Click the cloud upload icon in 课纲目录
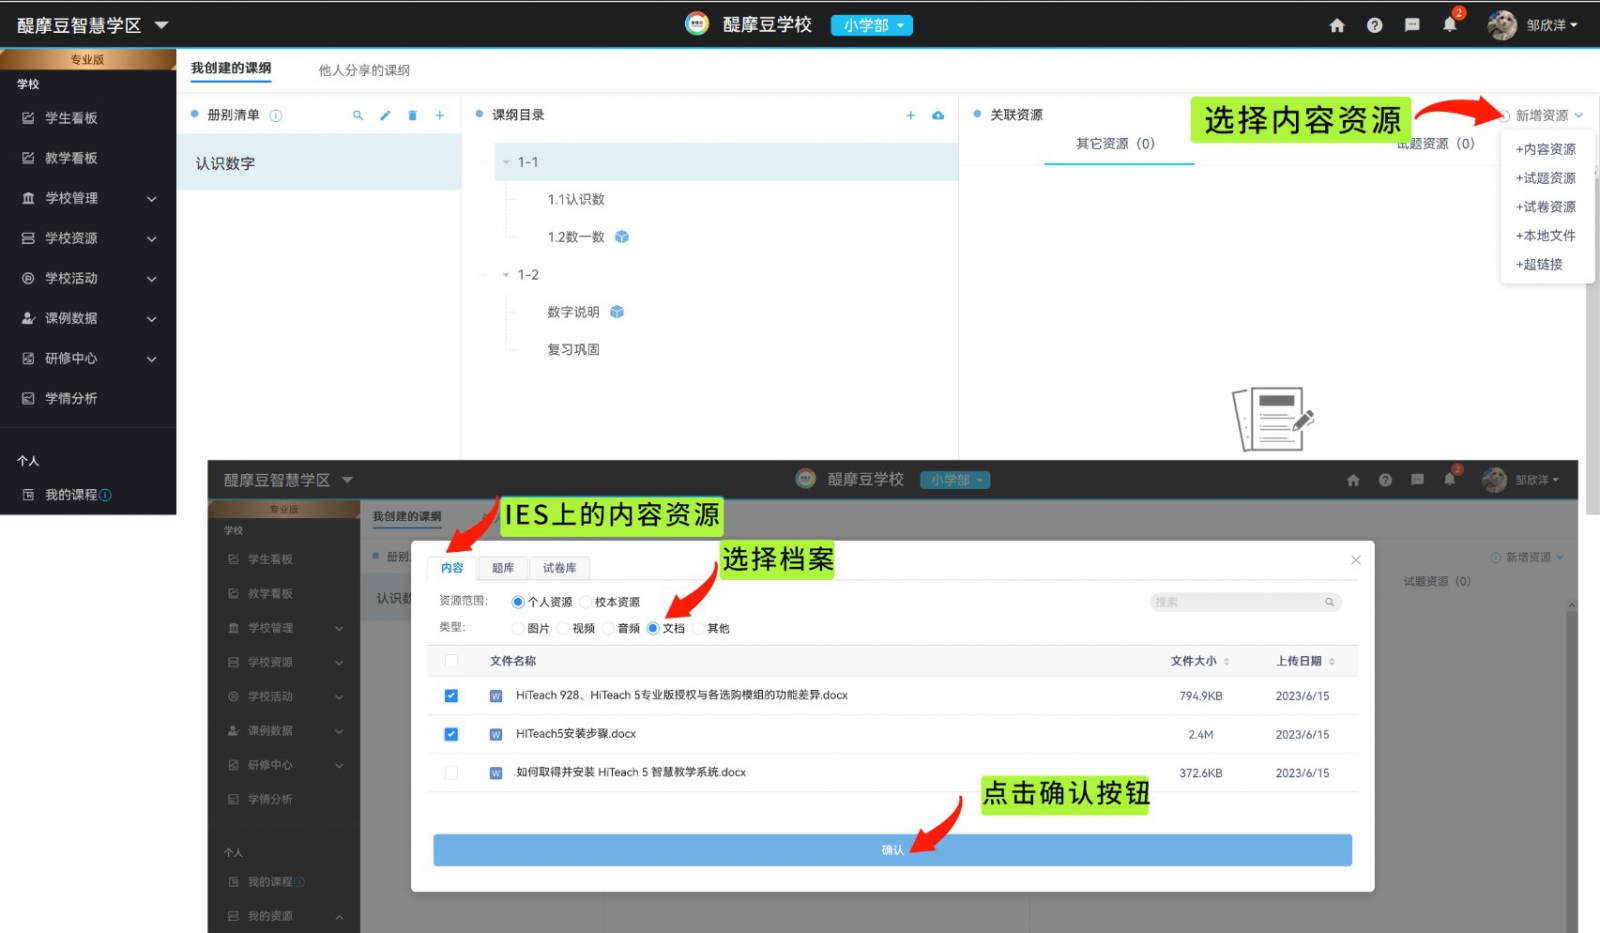The image size is (1600, 933). click(938, 116)
